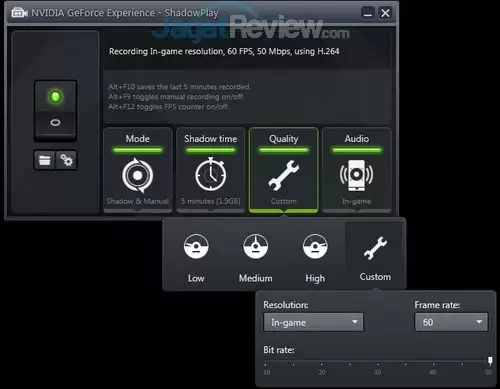Open the Shadow time panel tab

click(211, 170)
